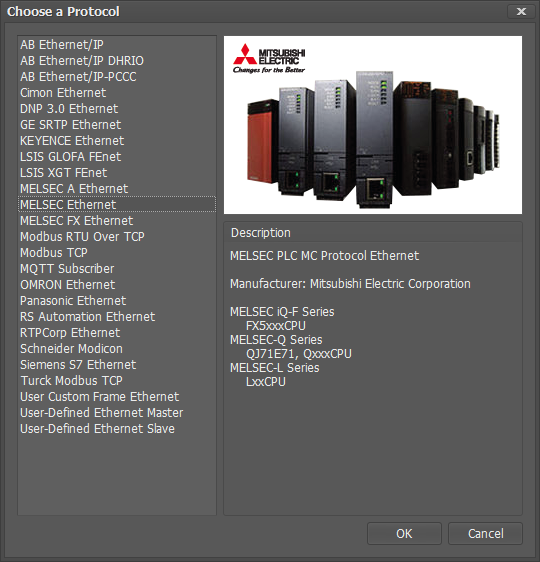
Task: Click 'MELSEC-L Series' text
Action: [274, 368]
